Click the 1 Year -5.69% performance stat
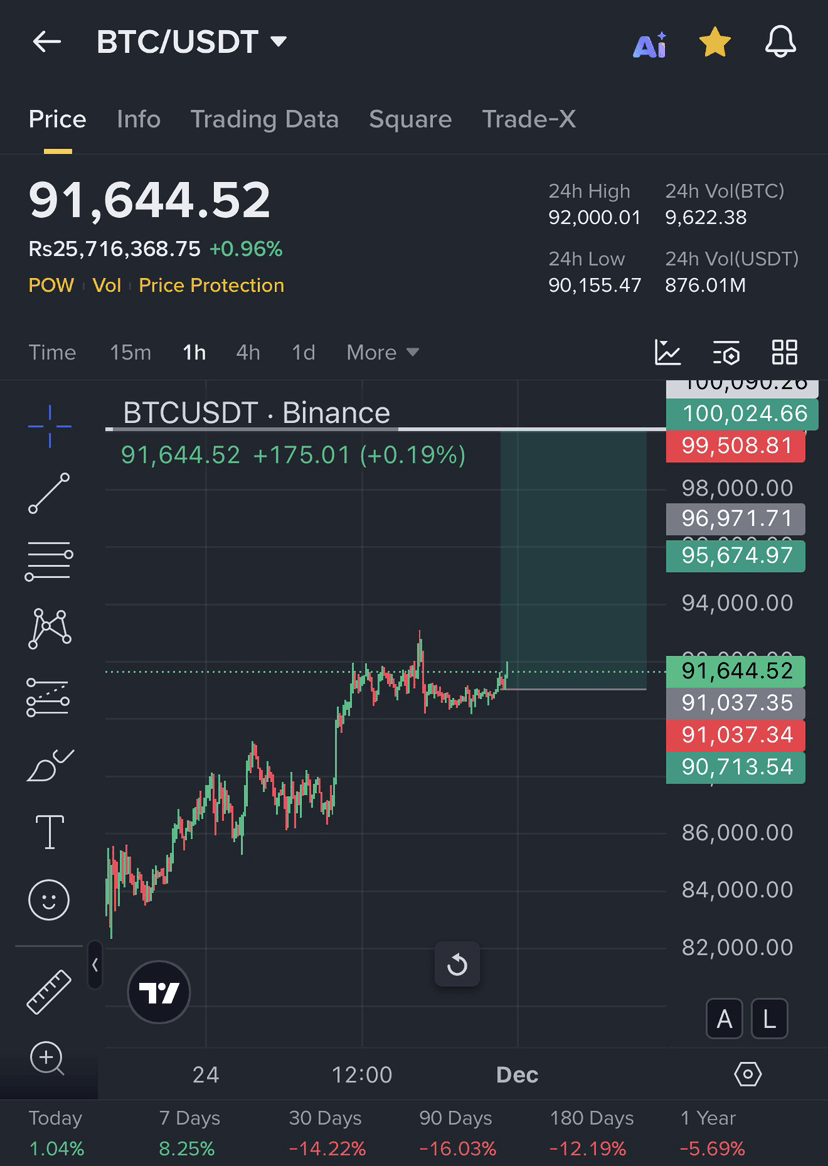This screenshot has height=1166, width=828. click(x=712, y=1133)
